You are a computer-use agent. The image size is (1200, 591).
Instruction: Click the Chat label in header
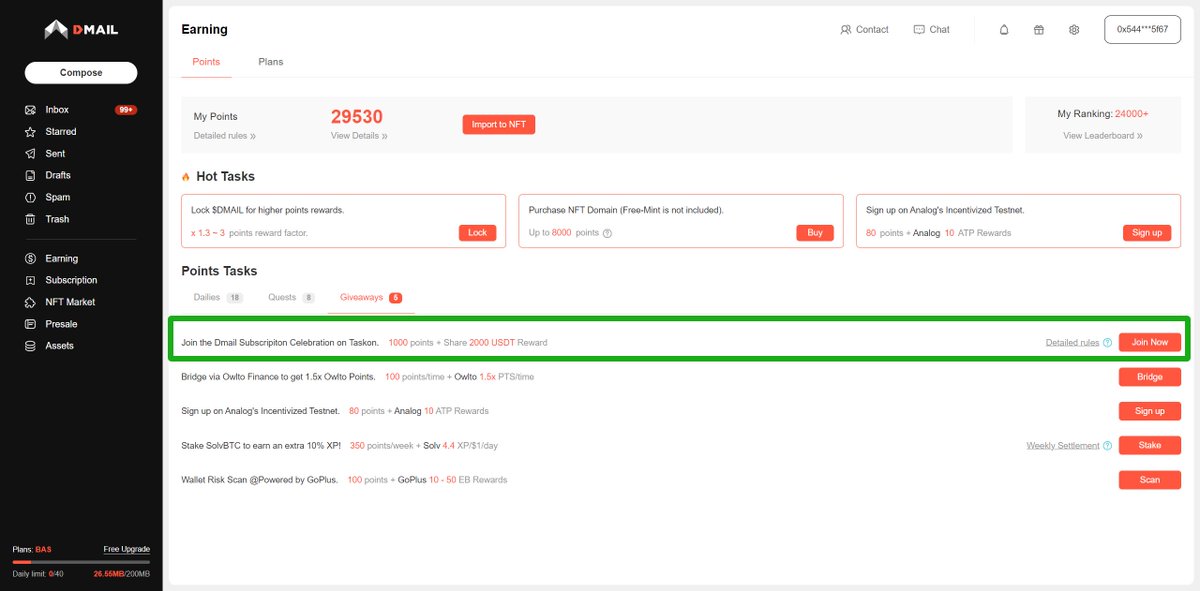point(940,30)
